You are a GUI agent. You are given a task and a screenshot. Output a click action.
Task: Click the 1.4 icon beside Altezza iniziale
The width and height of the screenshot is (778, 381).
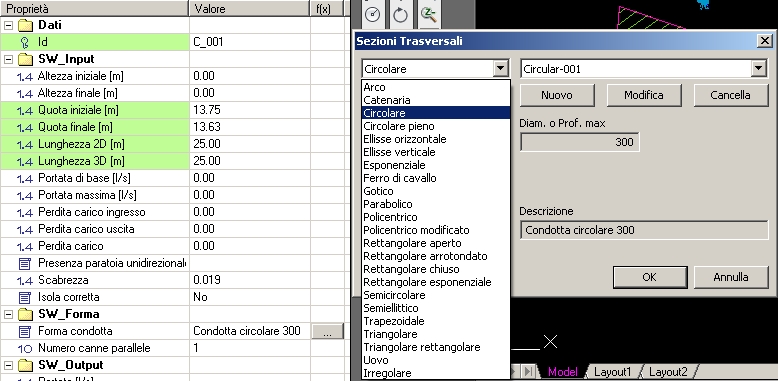coord(24,76)
